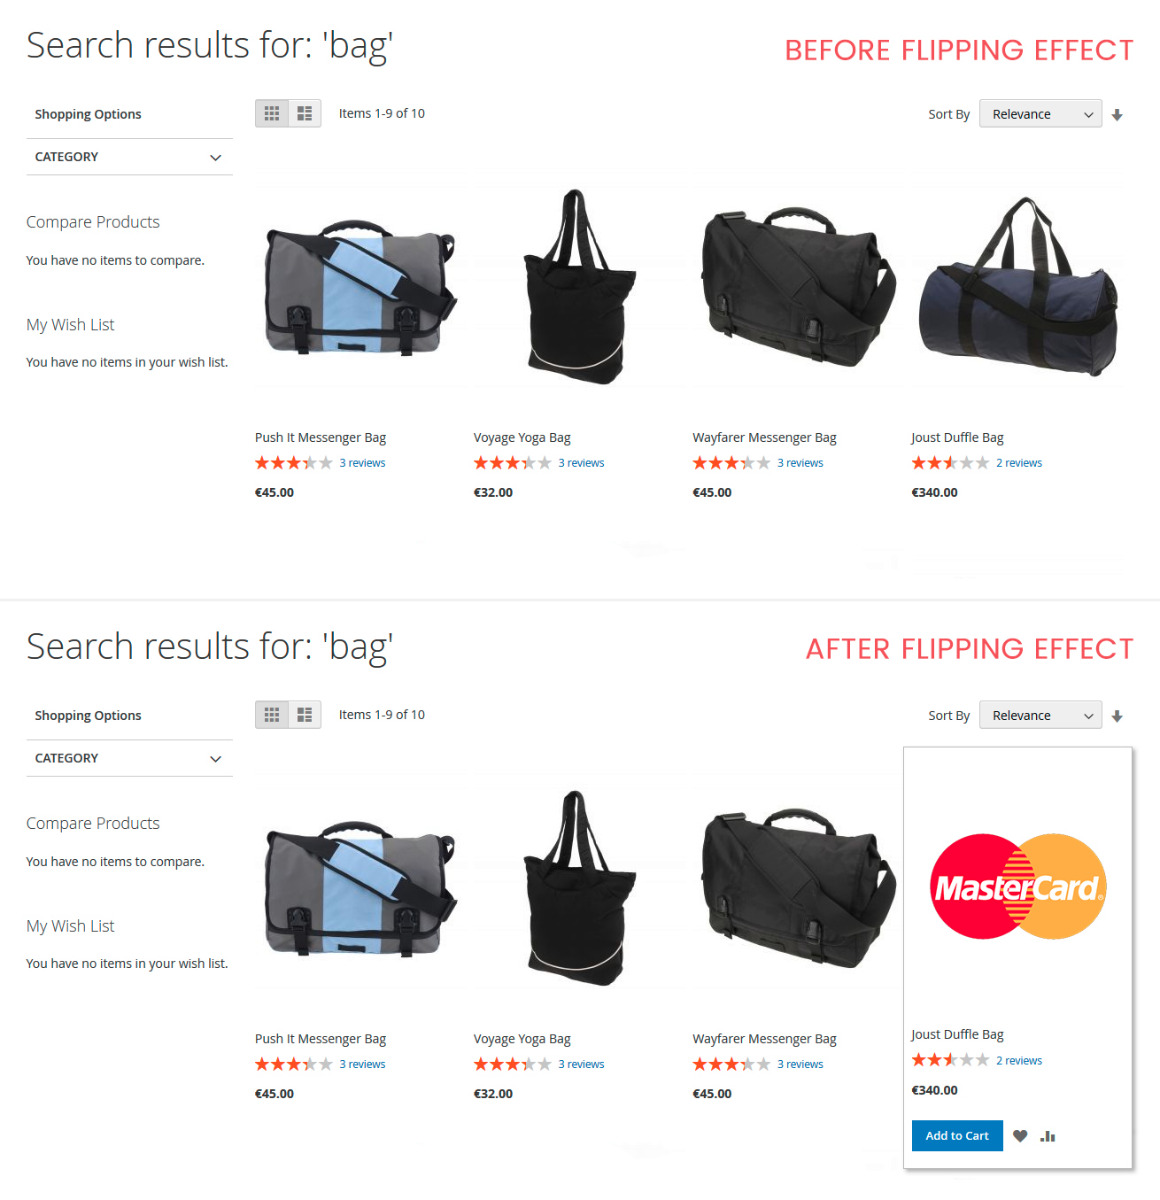Open Relevance dropdown in bottom section
This screenshot has width=1160, height=1200.
point(1041,715)
